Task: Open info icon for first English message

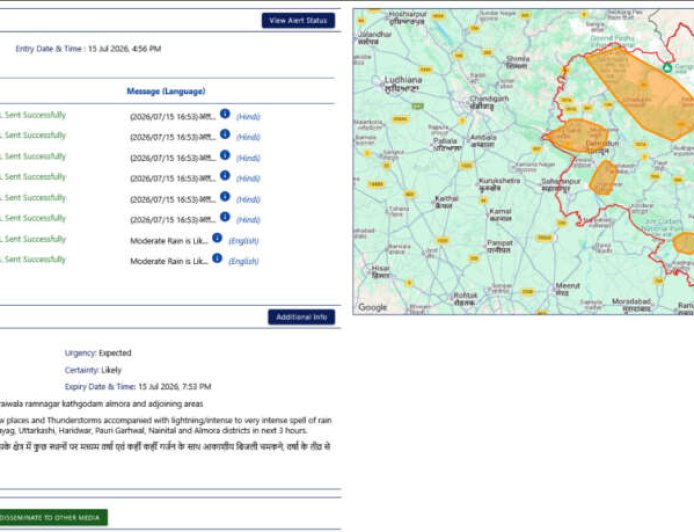Action: click(x=217, y=238)
